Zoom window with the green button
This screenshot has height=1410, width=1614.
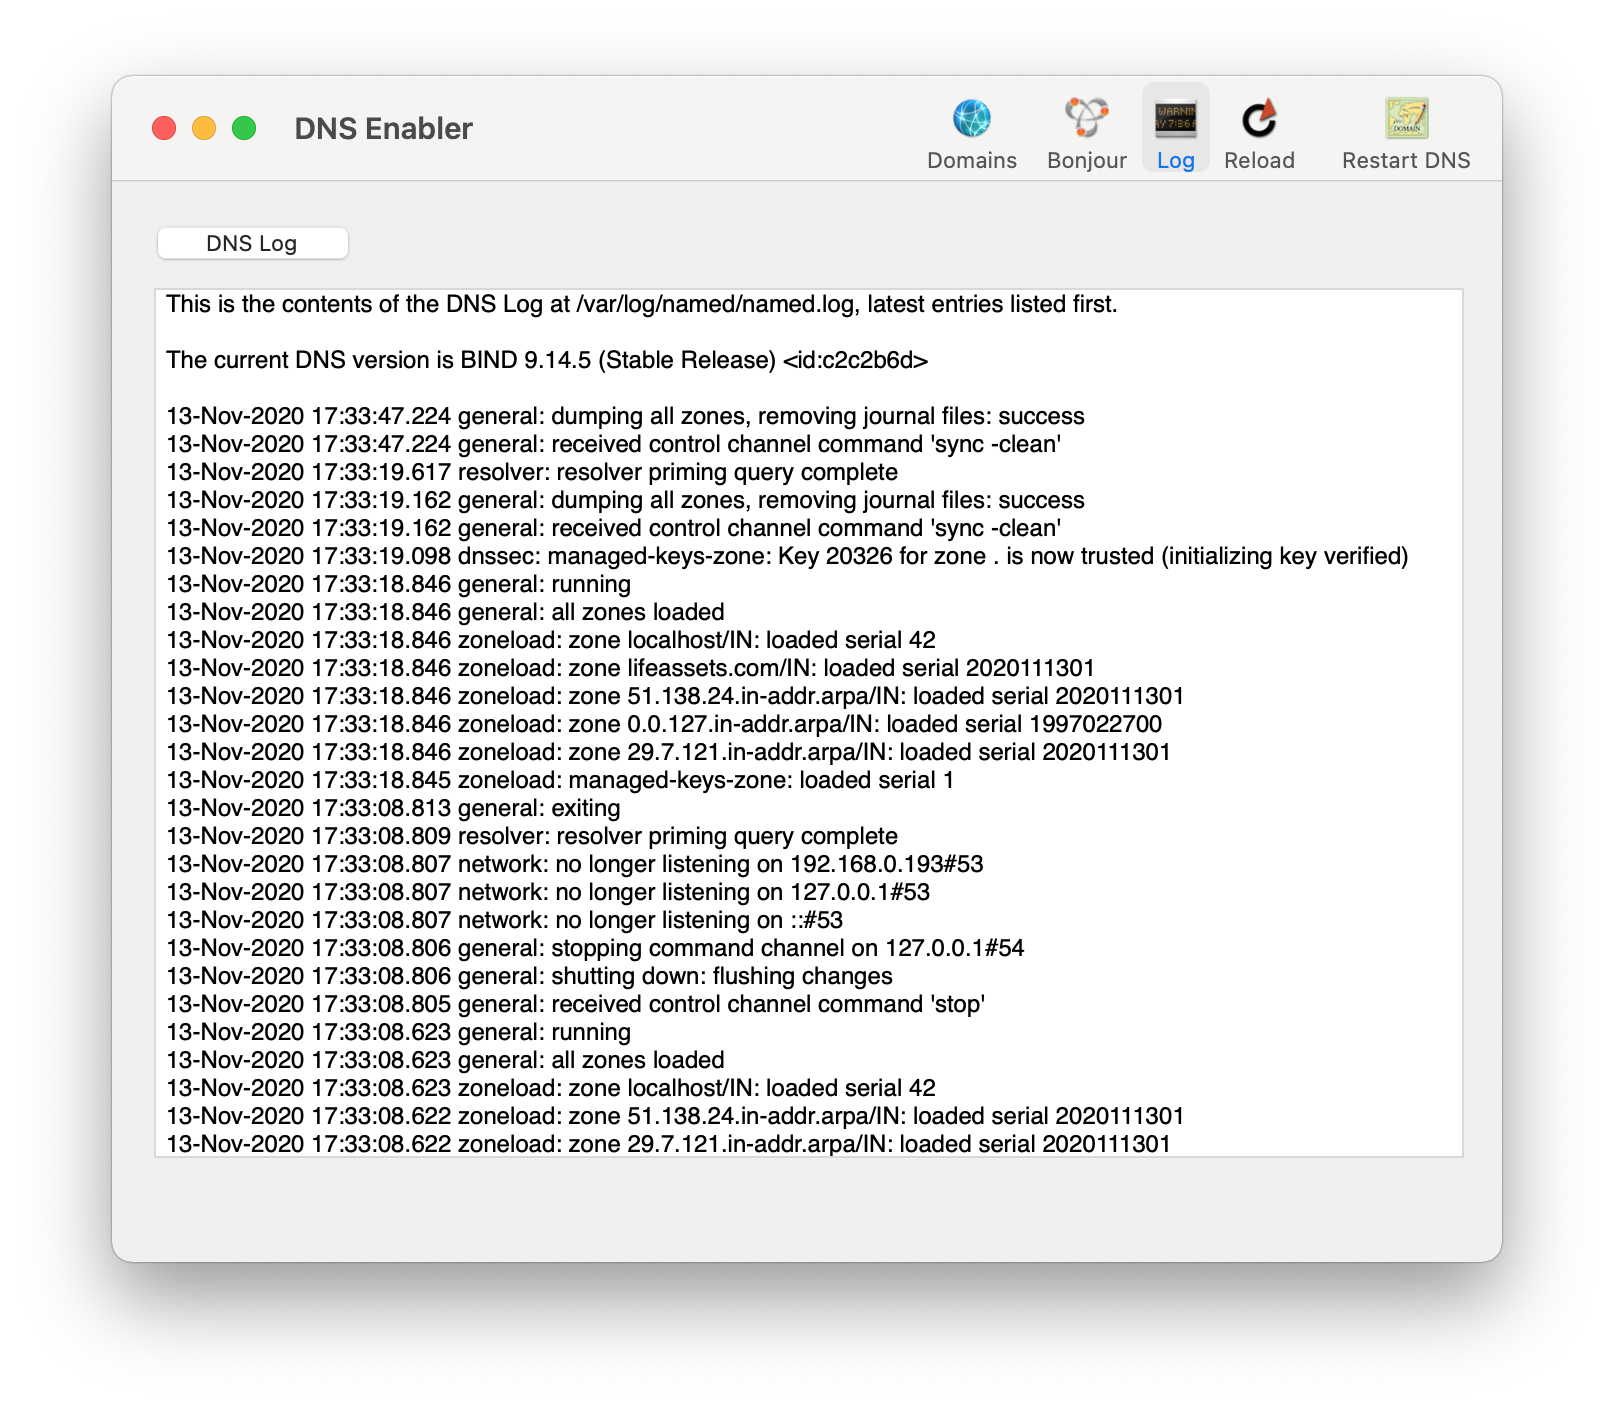pos(244,128)
